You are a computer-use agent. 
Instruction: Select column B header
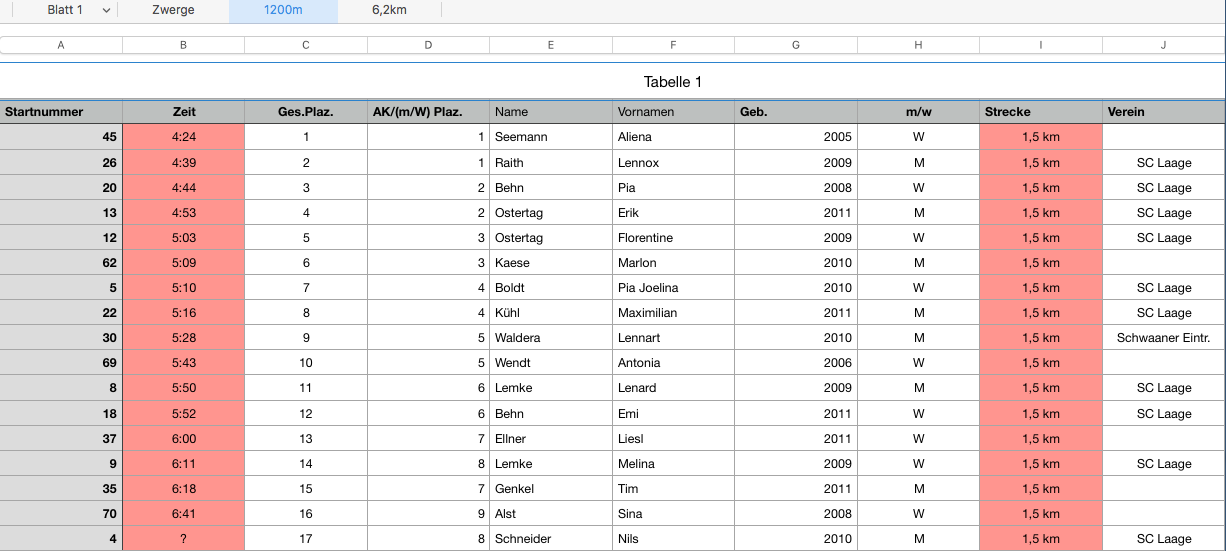[x=183, y=45]
